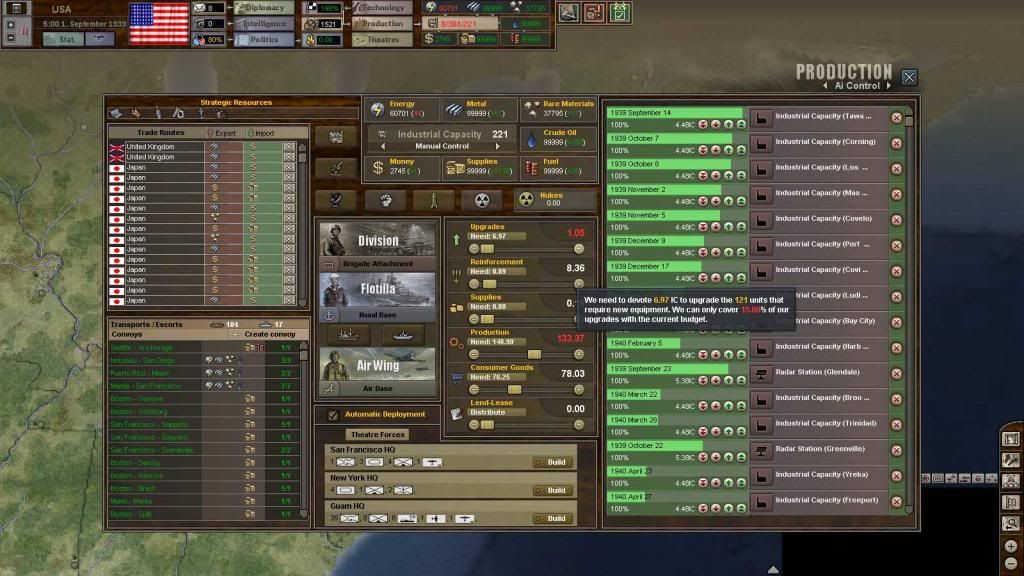Increase the Reinforcement allocation with plus

click(x=579, y=284)
